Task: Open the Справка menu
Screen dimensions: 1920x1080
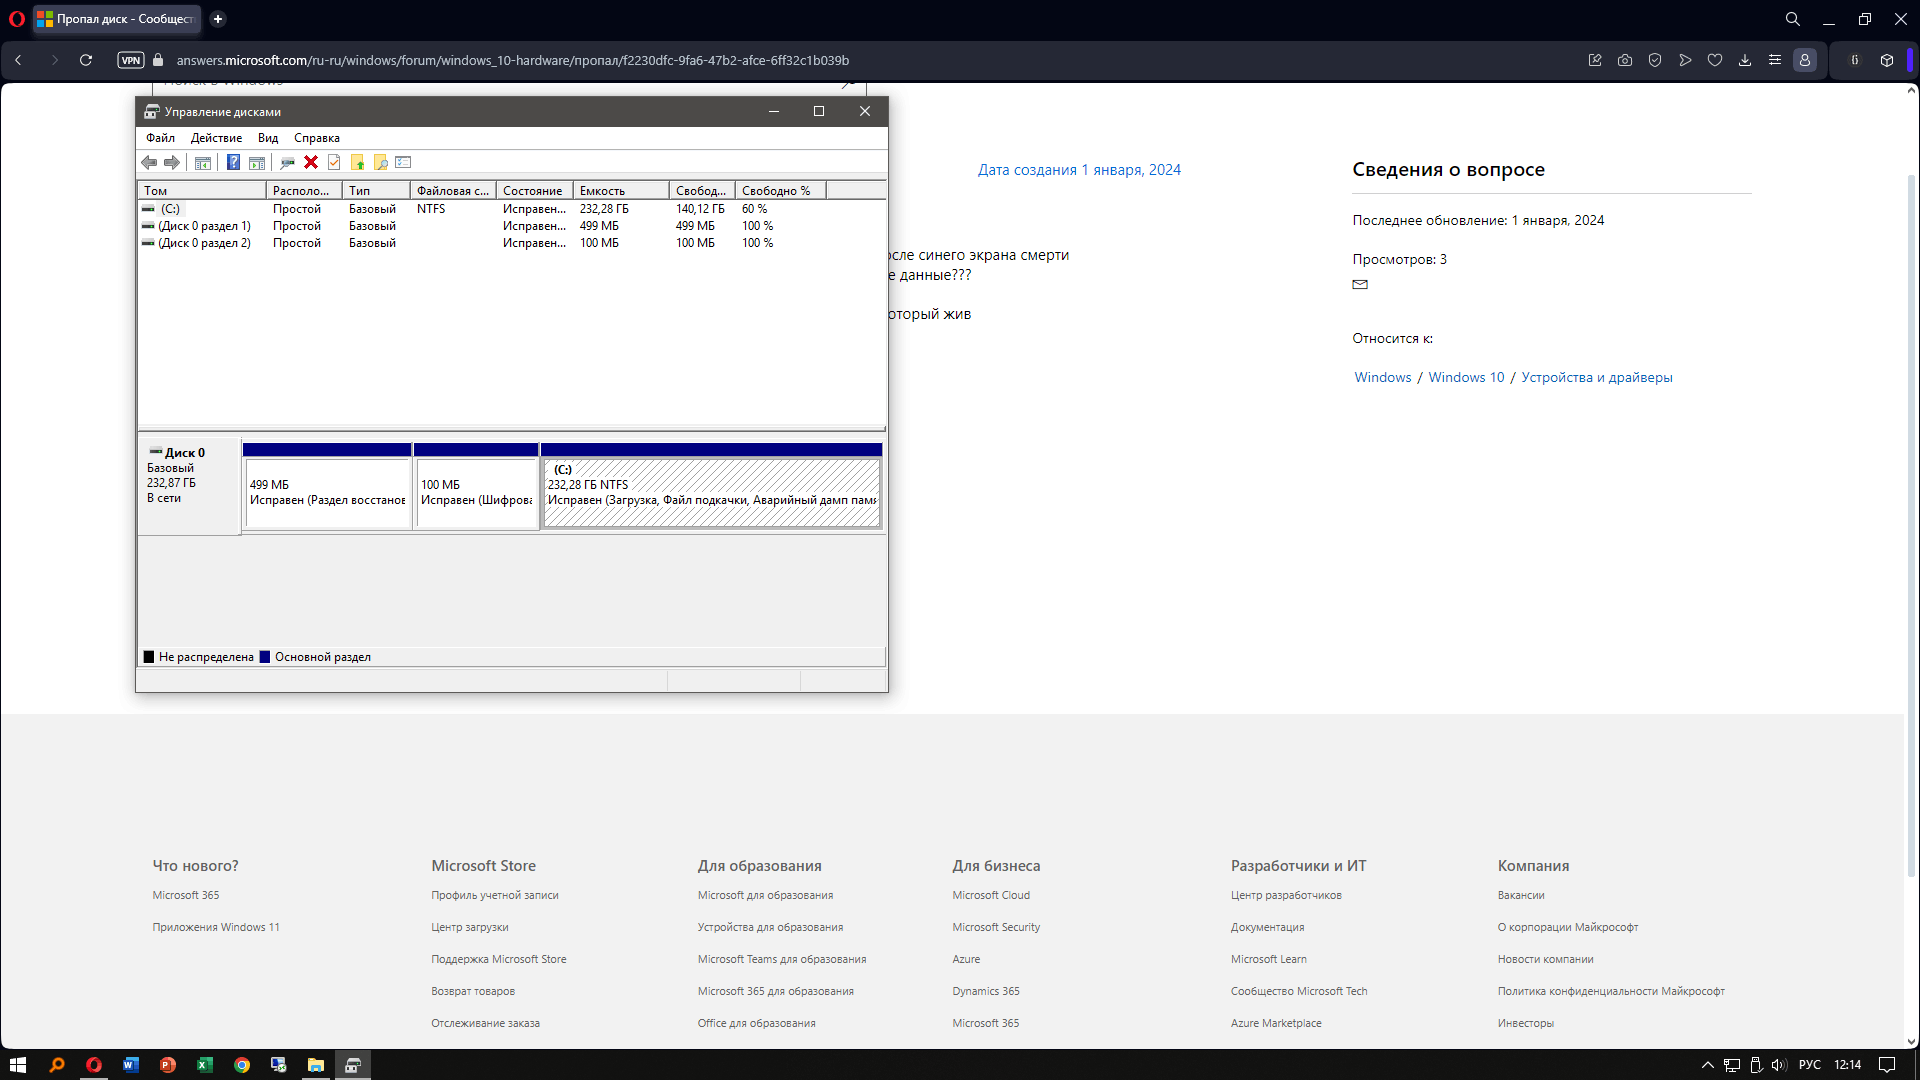Action: 317,138
